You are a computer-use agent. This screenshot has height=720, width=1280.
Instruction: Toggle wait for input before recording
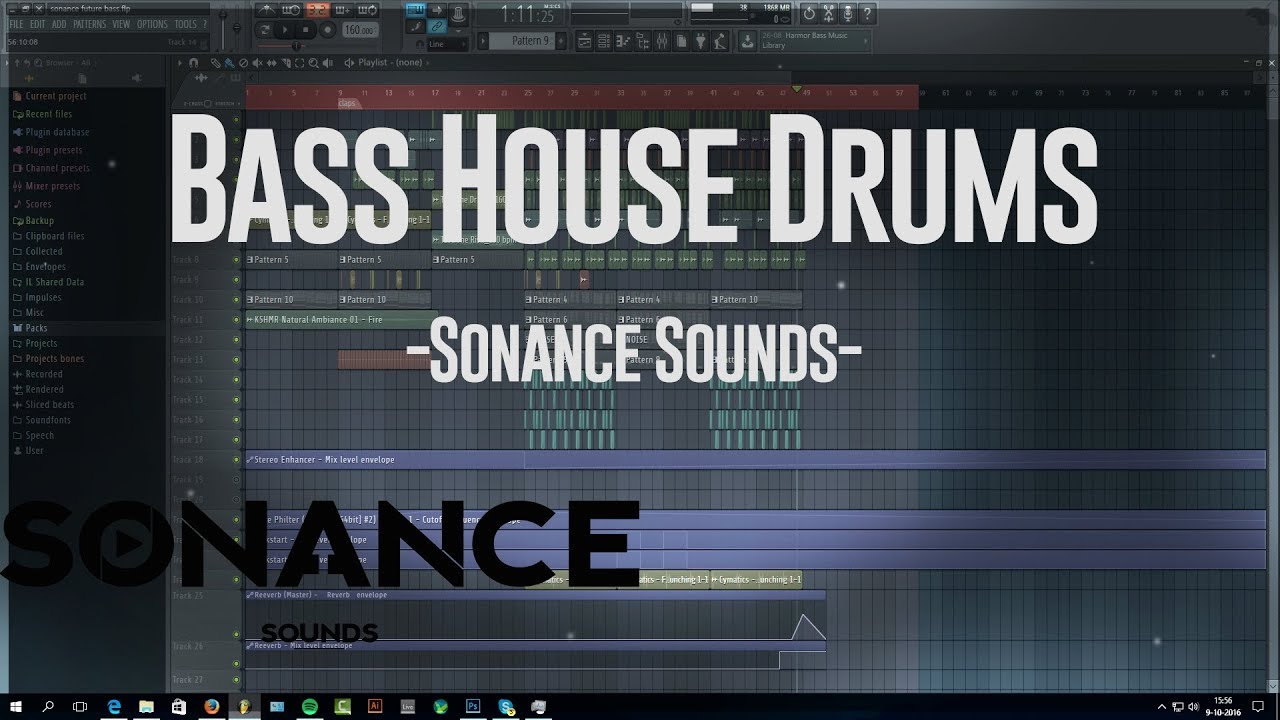coord(291,10)
